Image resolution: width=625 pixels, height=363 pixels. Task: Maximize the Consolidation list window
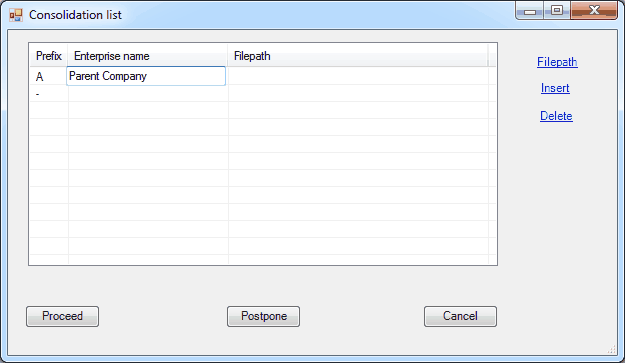pyautogui.click(x=557, y=11)
